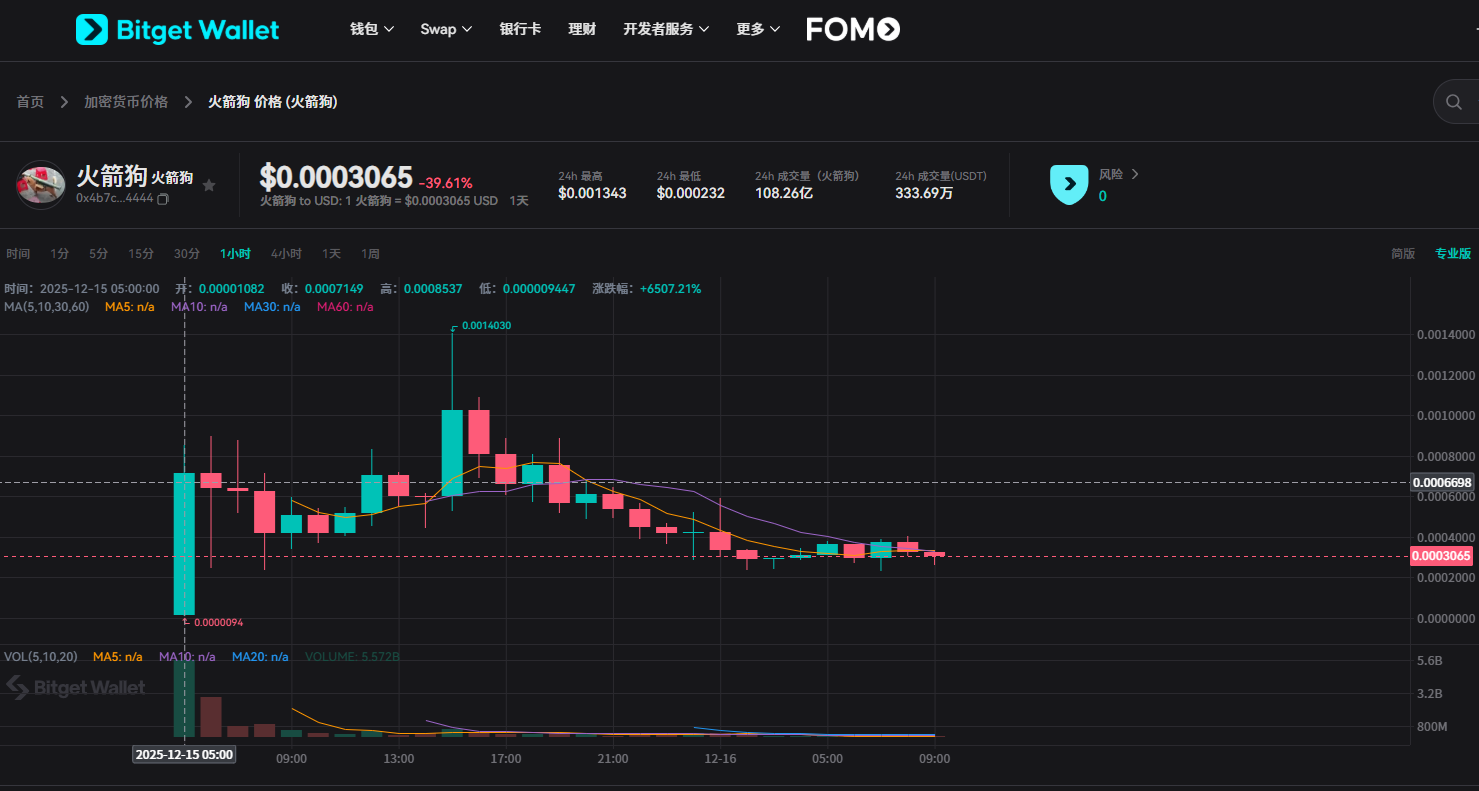This screenshot has height=791, width=1479.
Task: Open the 风险 risk detail arrow
Action: click(x=1135, y=174)
